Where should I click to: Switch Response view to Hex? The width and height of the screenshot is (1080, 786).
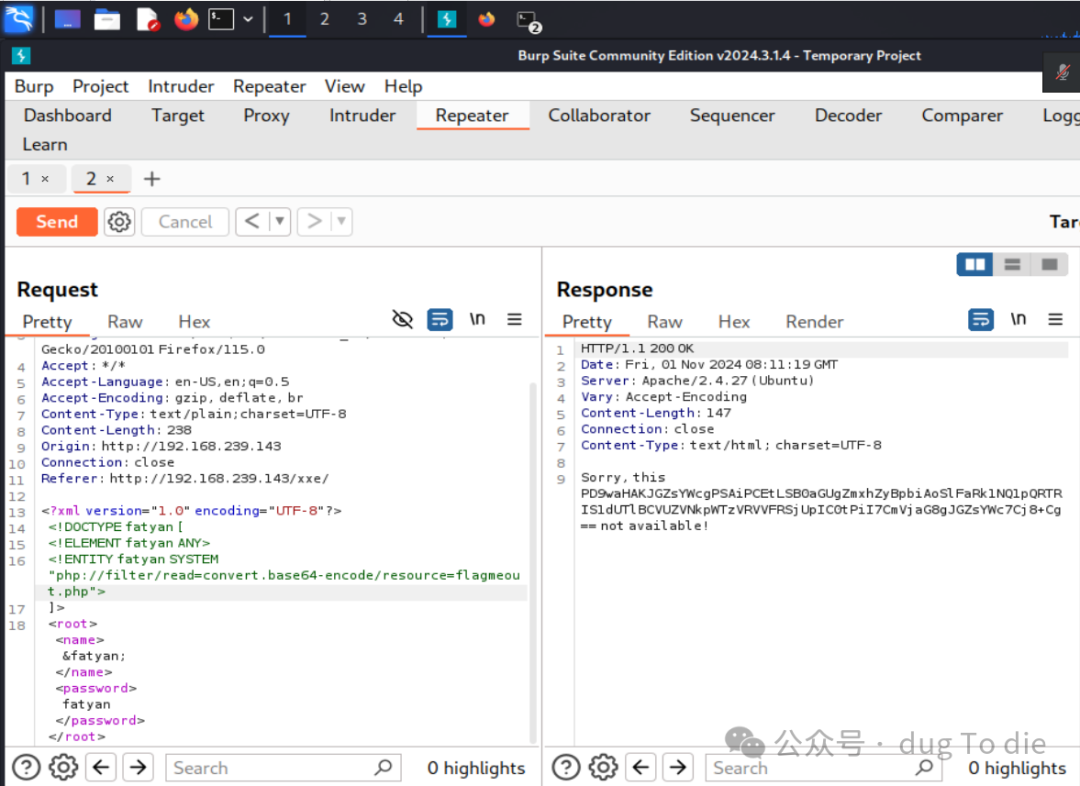(734, 322)
